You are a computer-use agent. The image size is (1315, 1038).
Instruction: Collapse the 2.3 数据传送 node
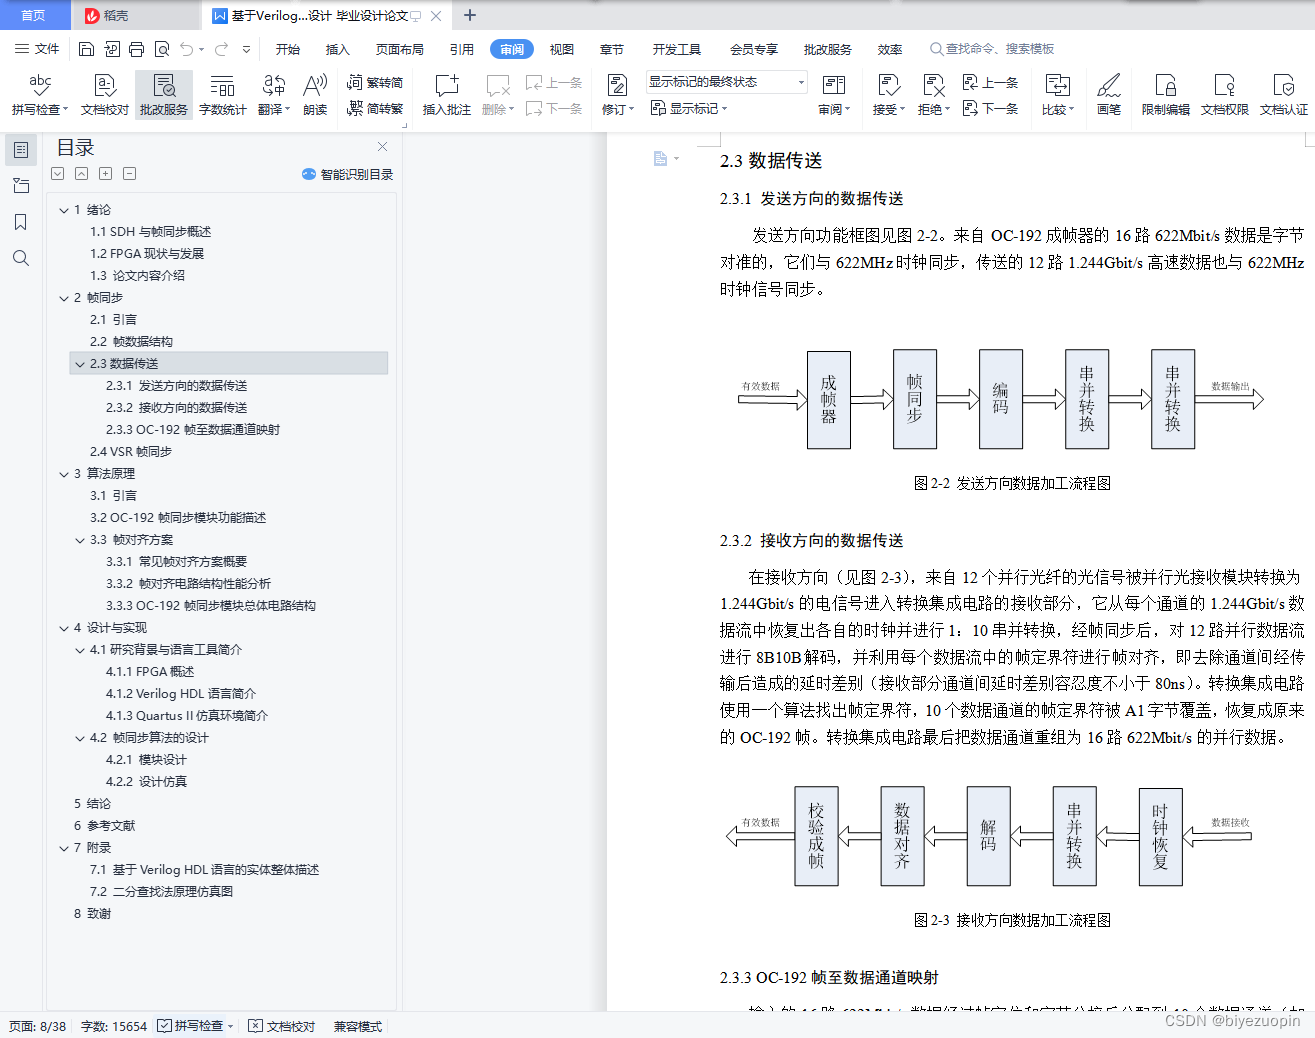point(80,364)
